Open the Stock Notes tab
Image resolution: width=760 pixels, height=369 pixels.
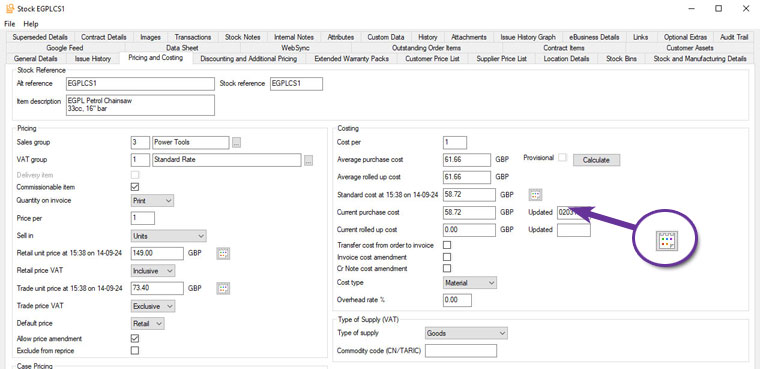pos(242,37)
